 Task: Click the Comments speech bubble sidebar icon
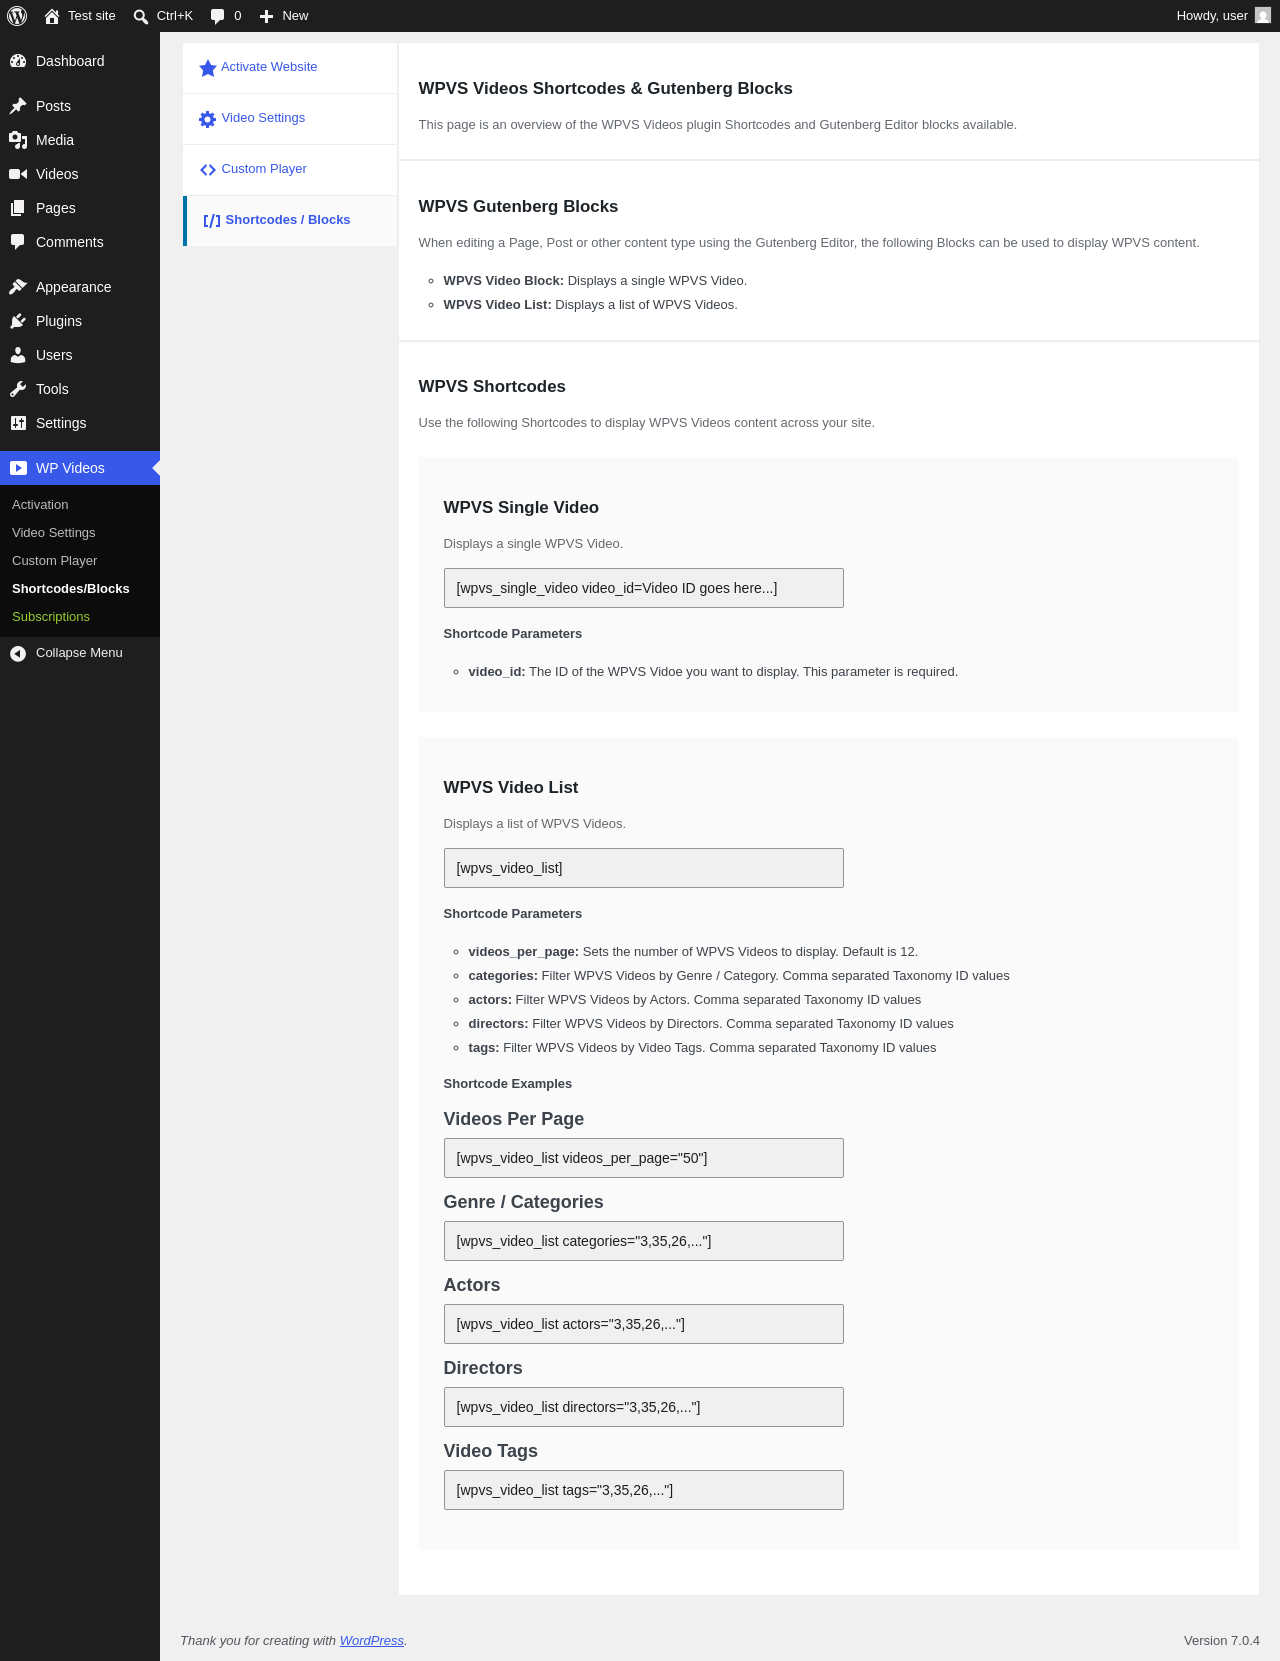click(x=18, y=242)
